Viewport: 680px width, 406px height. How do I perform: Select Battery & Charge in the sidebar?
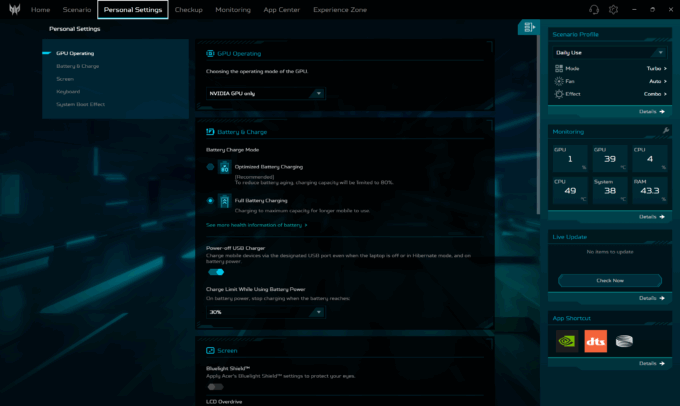[x=78, y=66]
